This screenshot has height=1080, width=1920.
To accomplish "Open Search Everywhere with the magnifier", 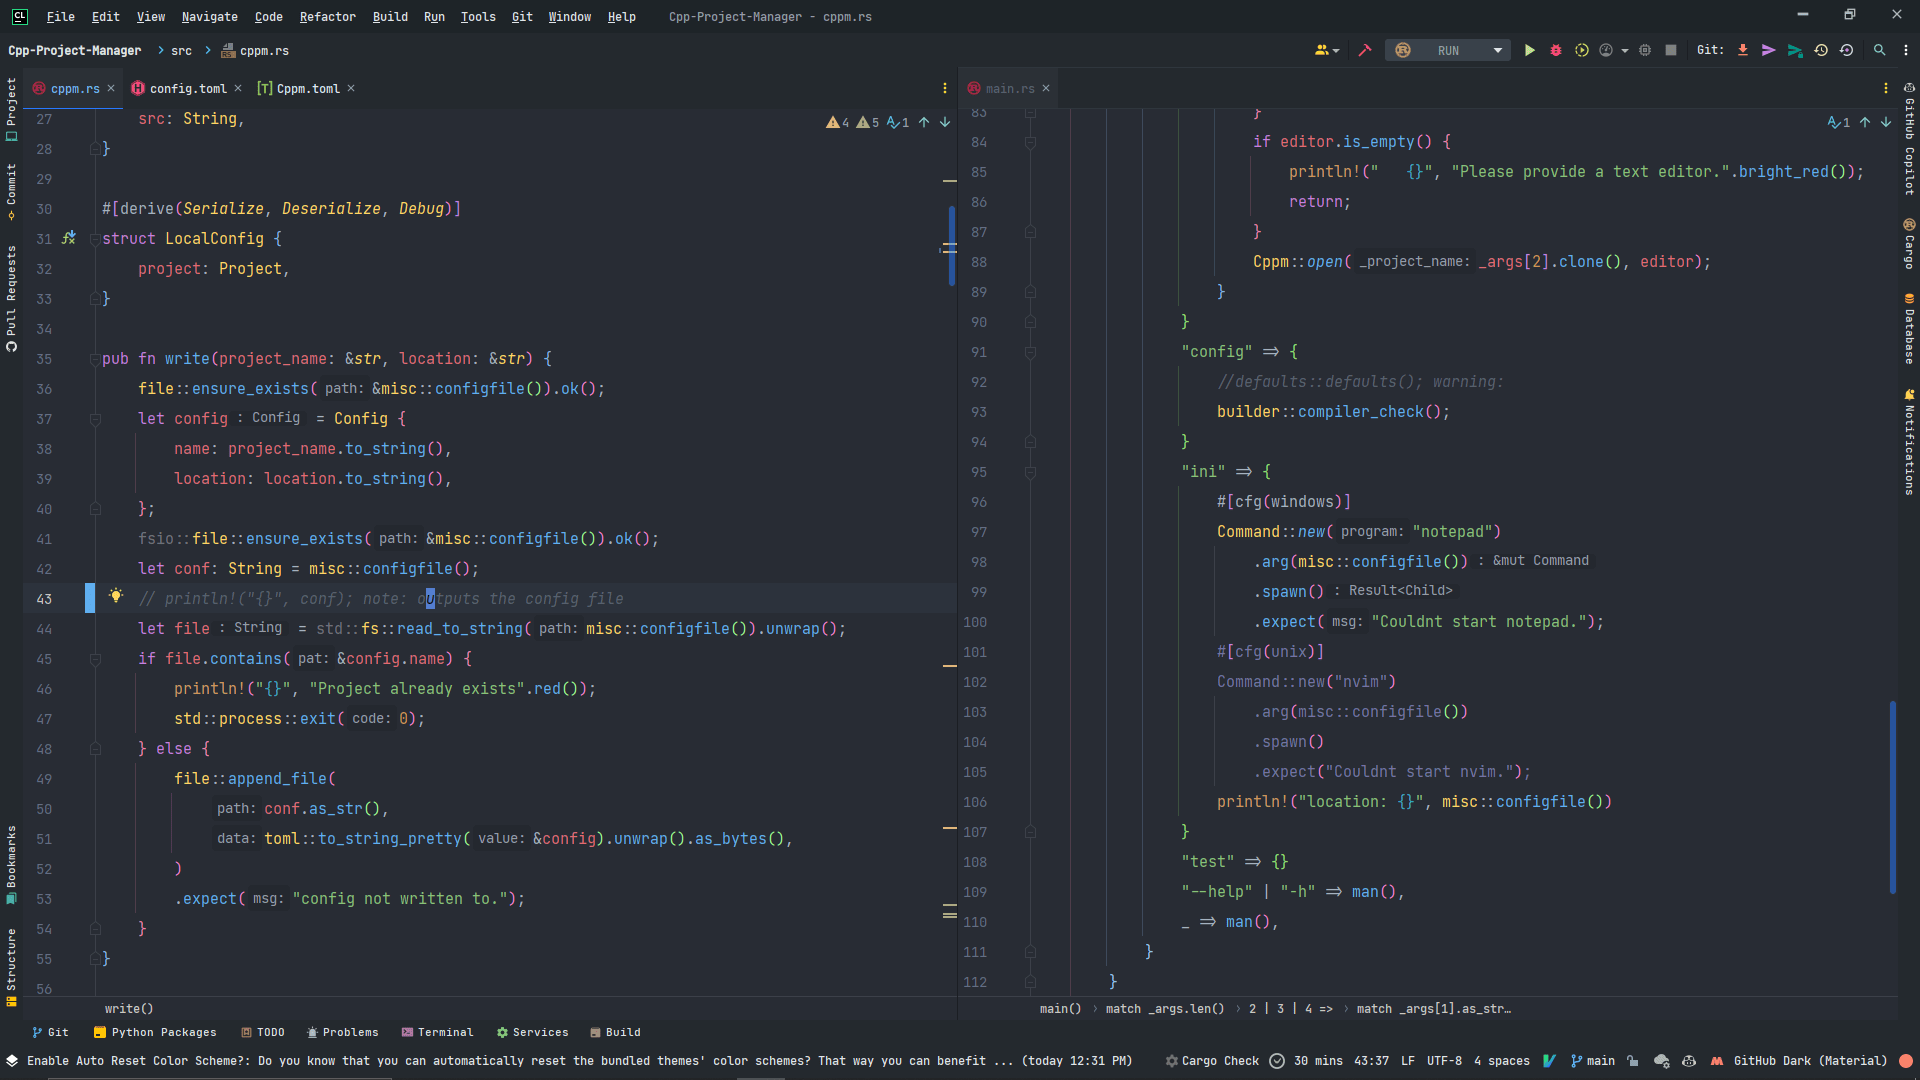I will 1881,49.
